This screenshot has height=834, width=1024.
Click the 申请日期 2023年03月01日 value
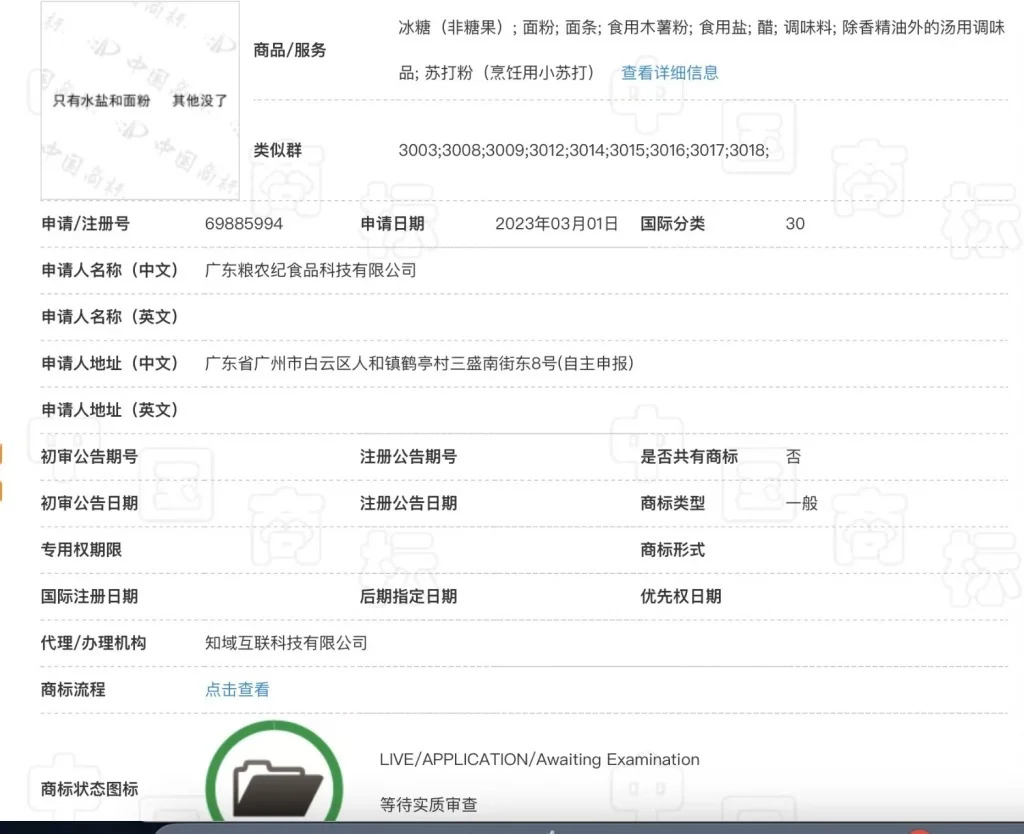click(556, 224)
